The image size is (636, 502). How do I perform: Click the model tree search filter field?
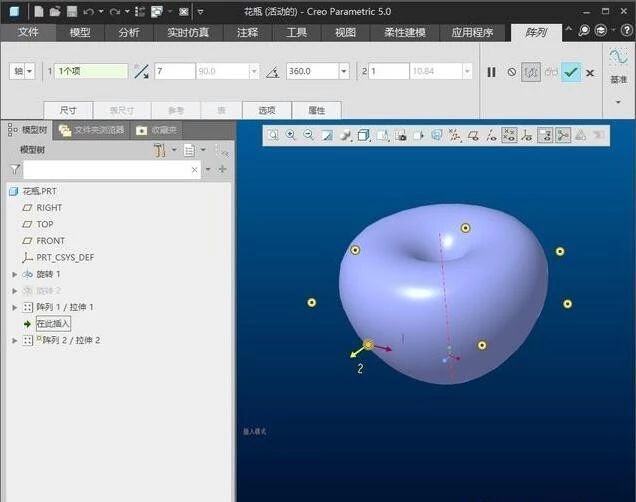coord(105,170)
